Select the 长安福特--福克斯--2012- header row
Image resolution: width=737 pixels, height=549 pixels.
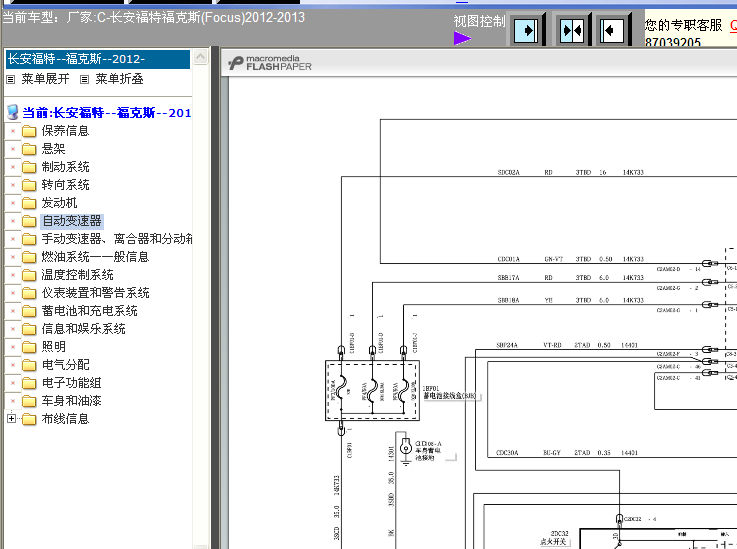[98, 59]
